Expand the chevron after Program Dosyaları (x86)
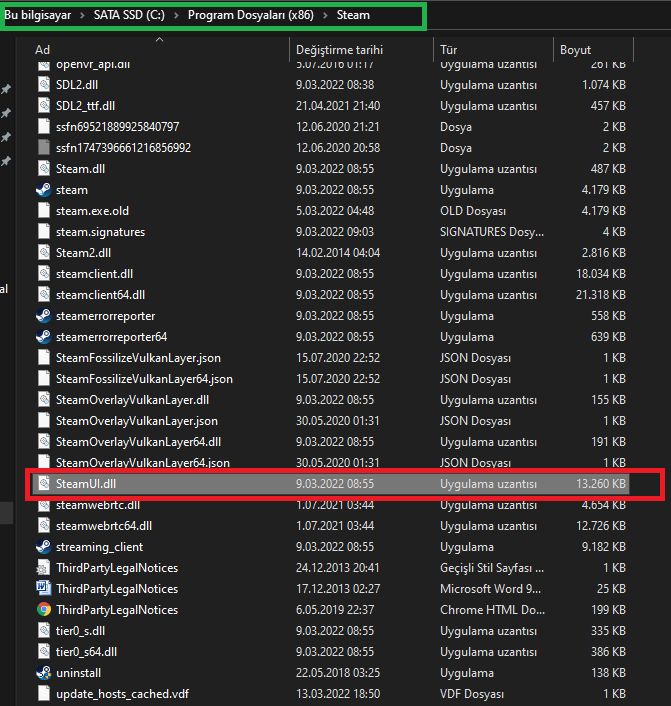Image resolution: width=671 pixels, height=706 pixels. (x=325, y=15)
